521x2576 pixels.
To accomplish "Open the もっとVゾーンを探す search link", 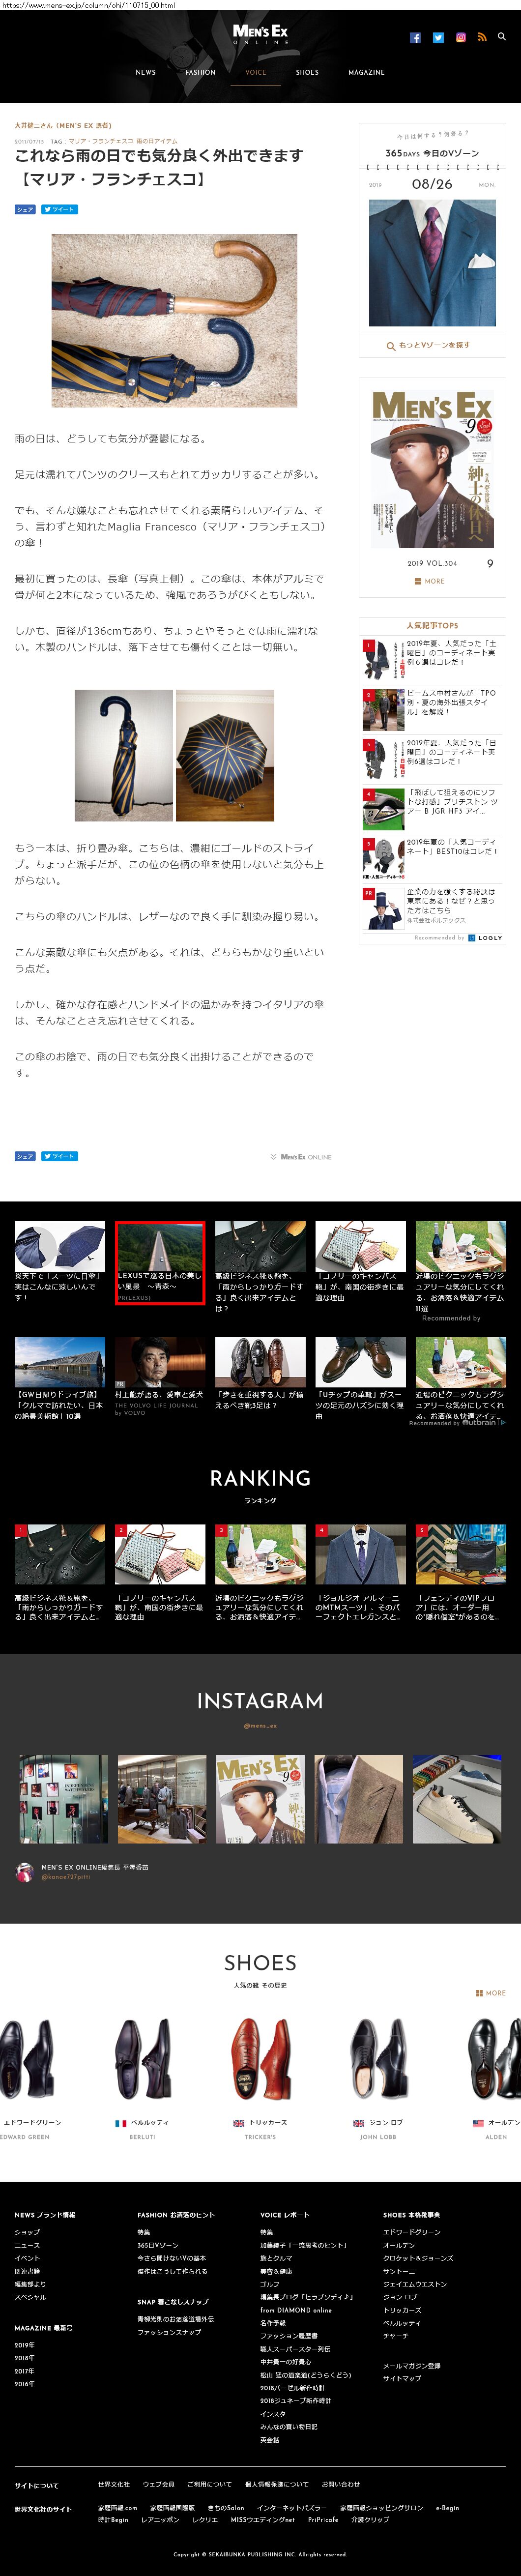I will 428,345.
